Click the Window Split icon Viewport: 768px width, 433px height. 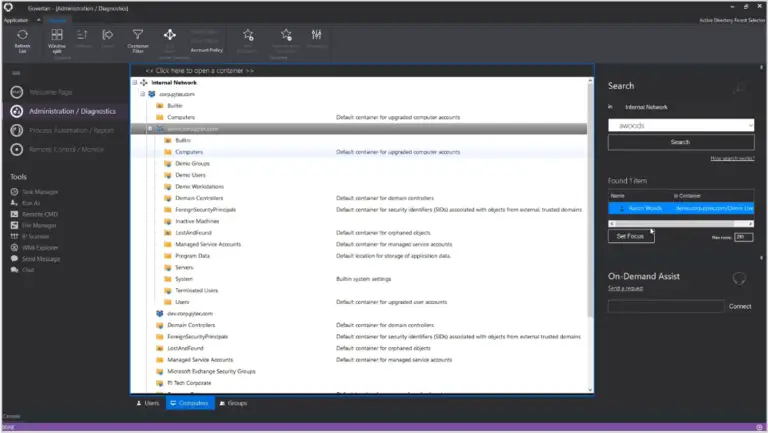pyautogui.click(x=57, y=39)
